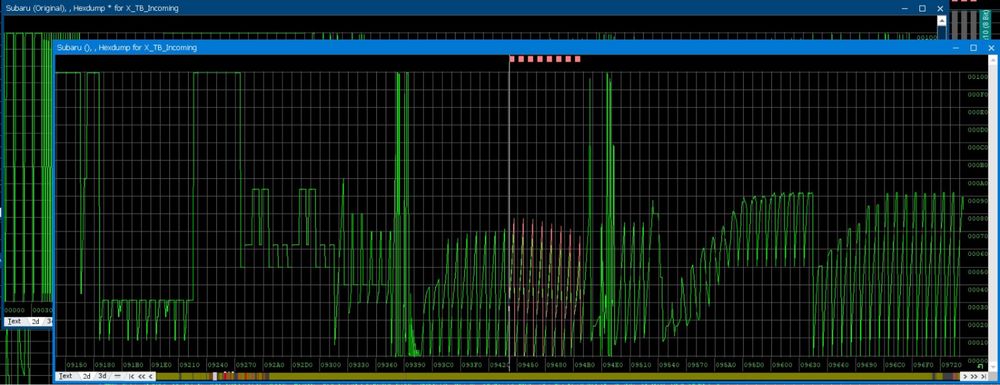The image size is (1000, 385).
Task: Click address label 09510 on the axis
Action: click(640, 365)
